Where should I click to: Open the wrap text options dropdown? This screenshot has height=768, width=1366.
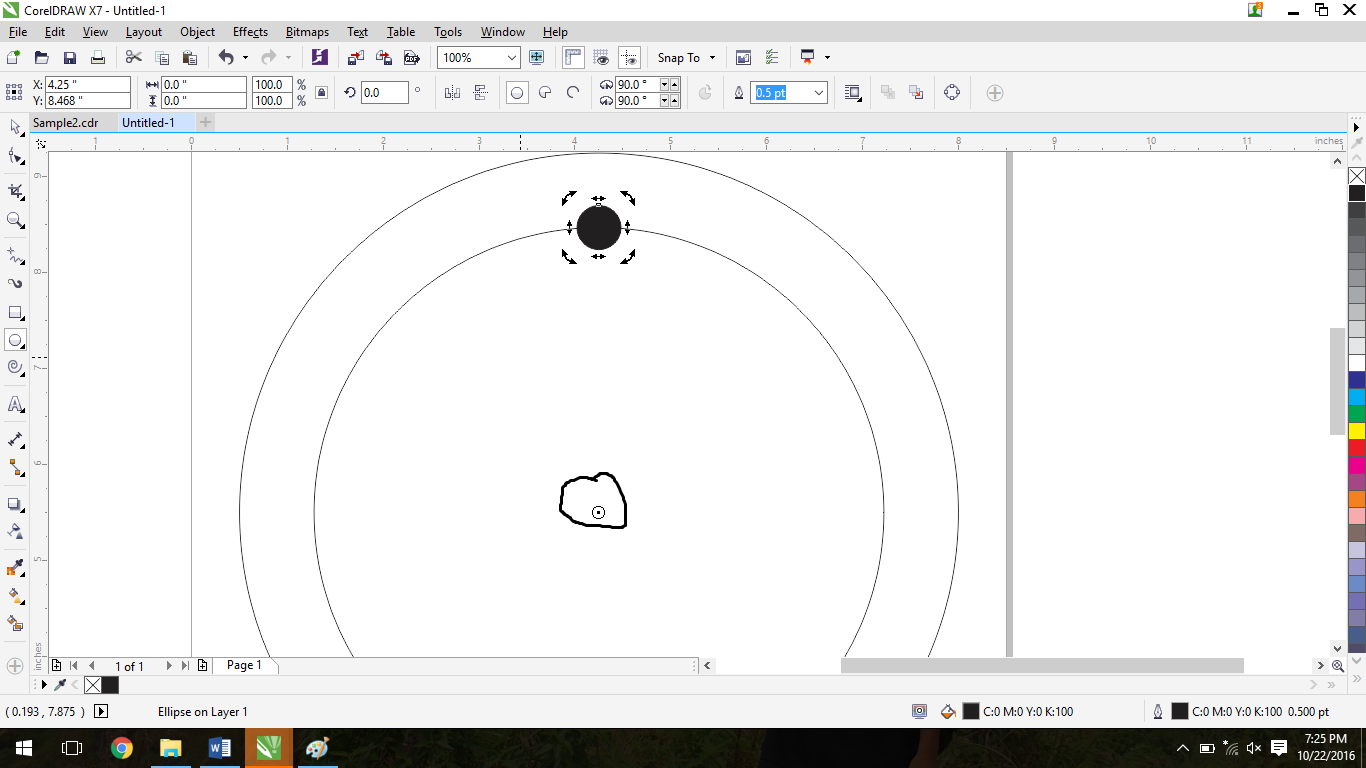pos(853,93)
